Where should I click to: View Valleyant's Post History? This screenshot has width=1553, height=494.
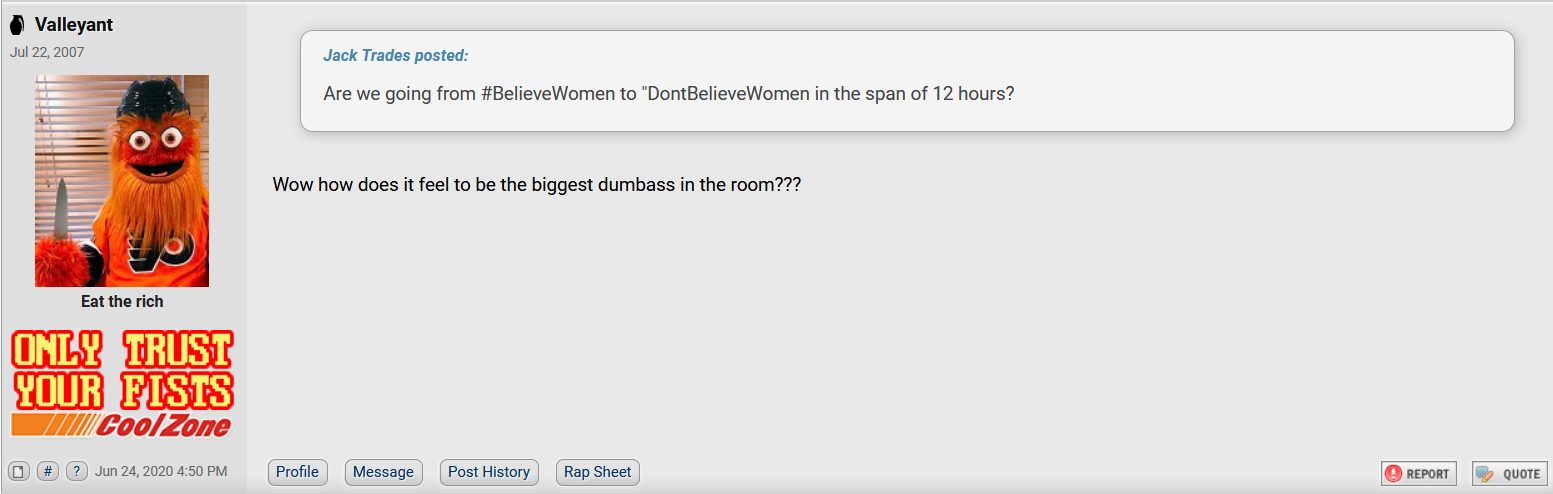489,472
